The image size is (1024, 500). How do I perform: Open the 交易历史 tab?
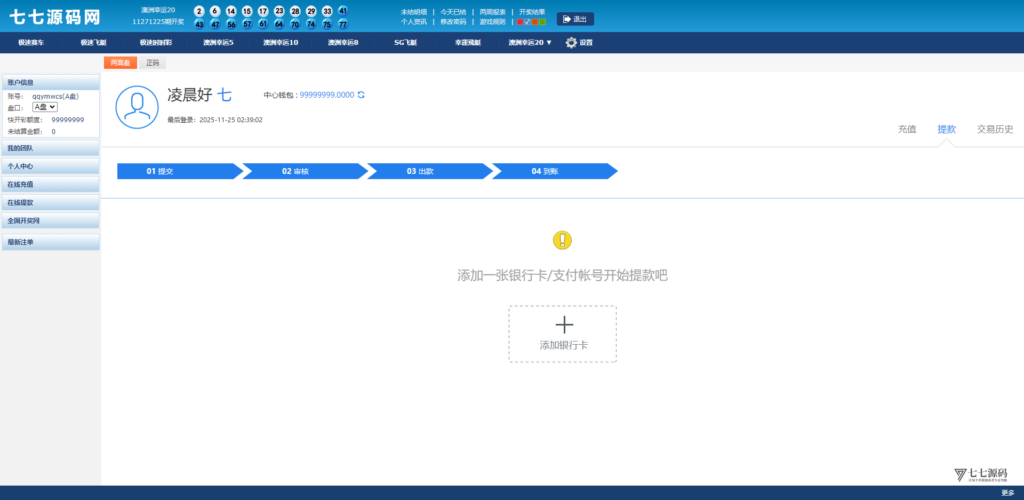pos(995,129)
